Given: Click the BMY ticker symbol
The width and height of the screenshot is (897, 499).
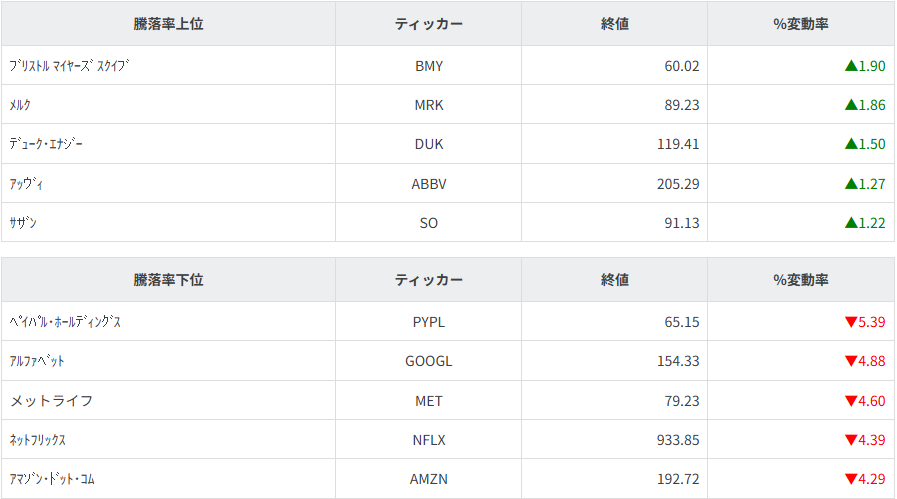Looking at the screenshot, I should pyautogui.click(x=428, y=66).
